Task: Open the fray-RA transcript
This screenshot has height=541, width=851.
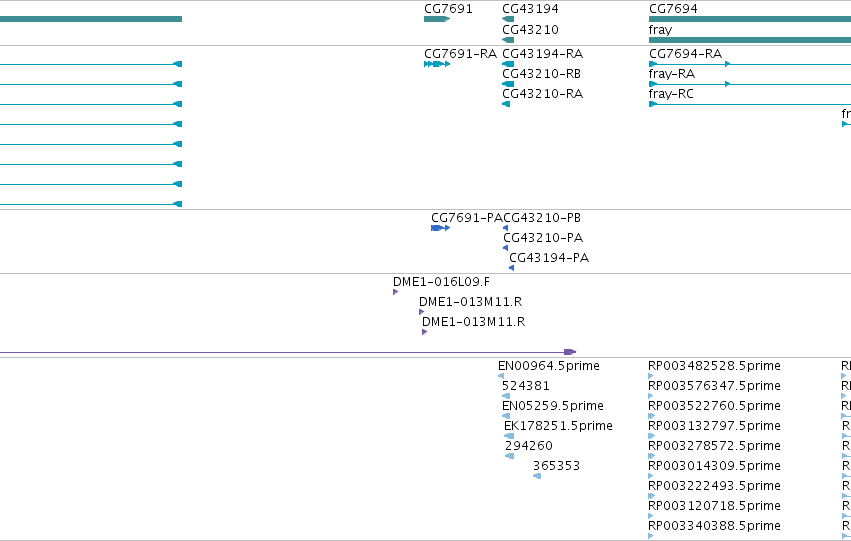Action: pyautogui.click(x=672, y=74)
